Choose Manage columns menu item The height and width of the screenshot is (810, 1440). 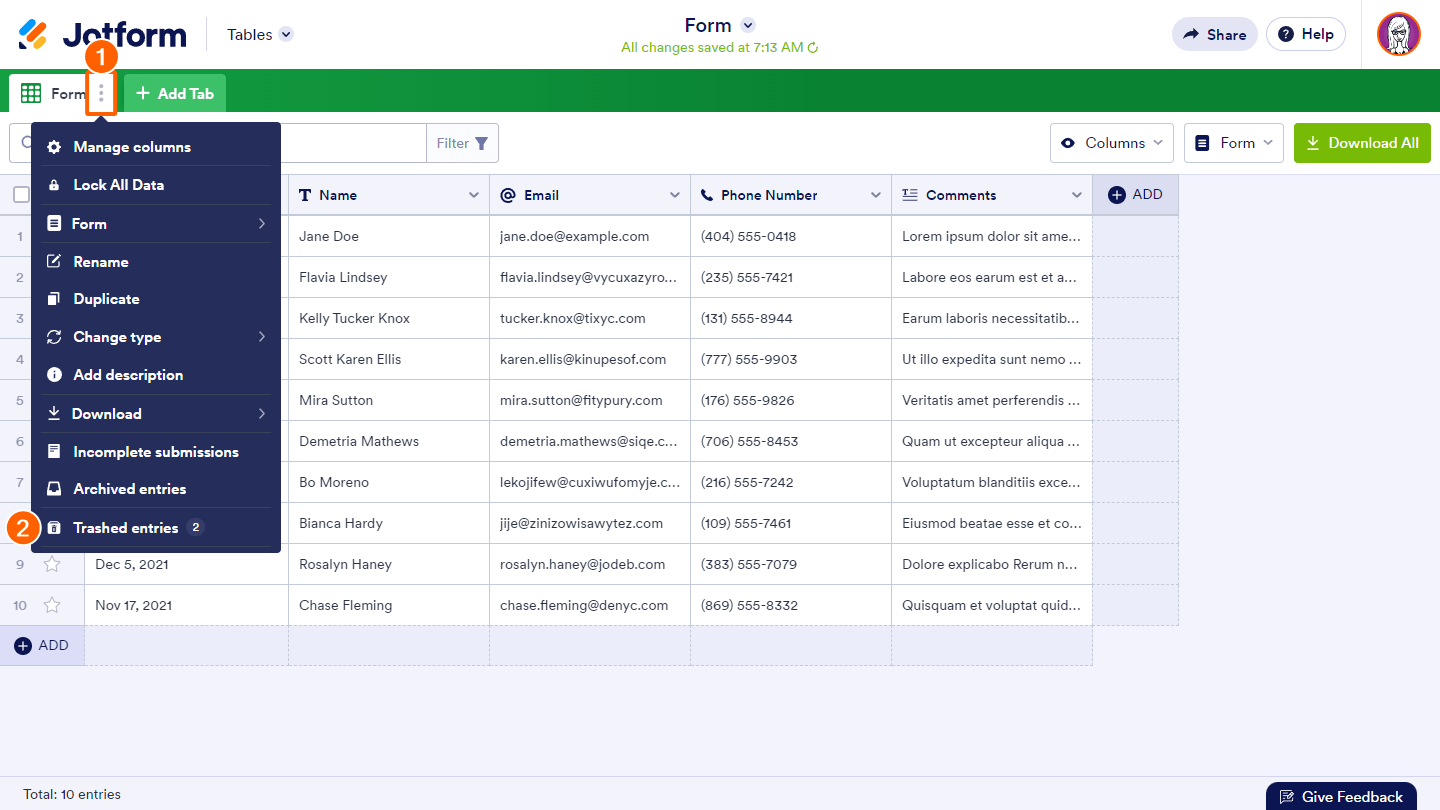coord(132,147)
